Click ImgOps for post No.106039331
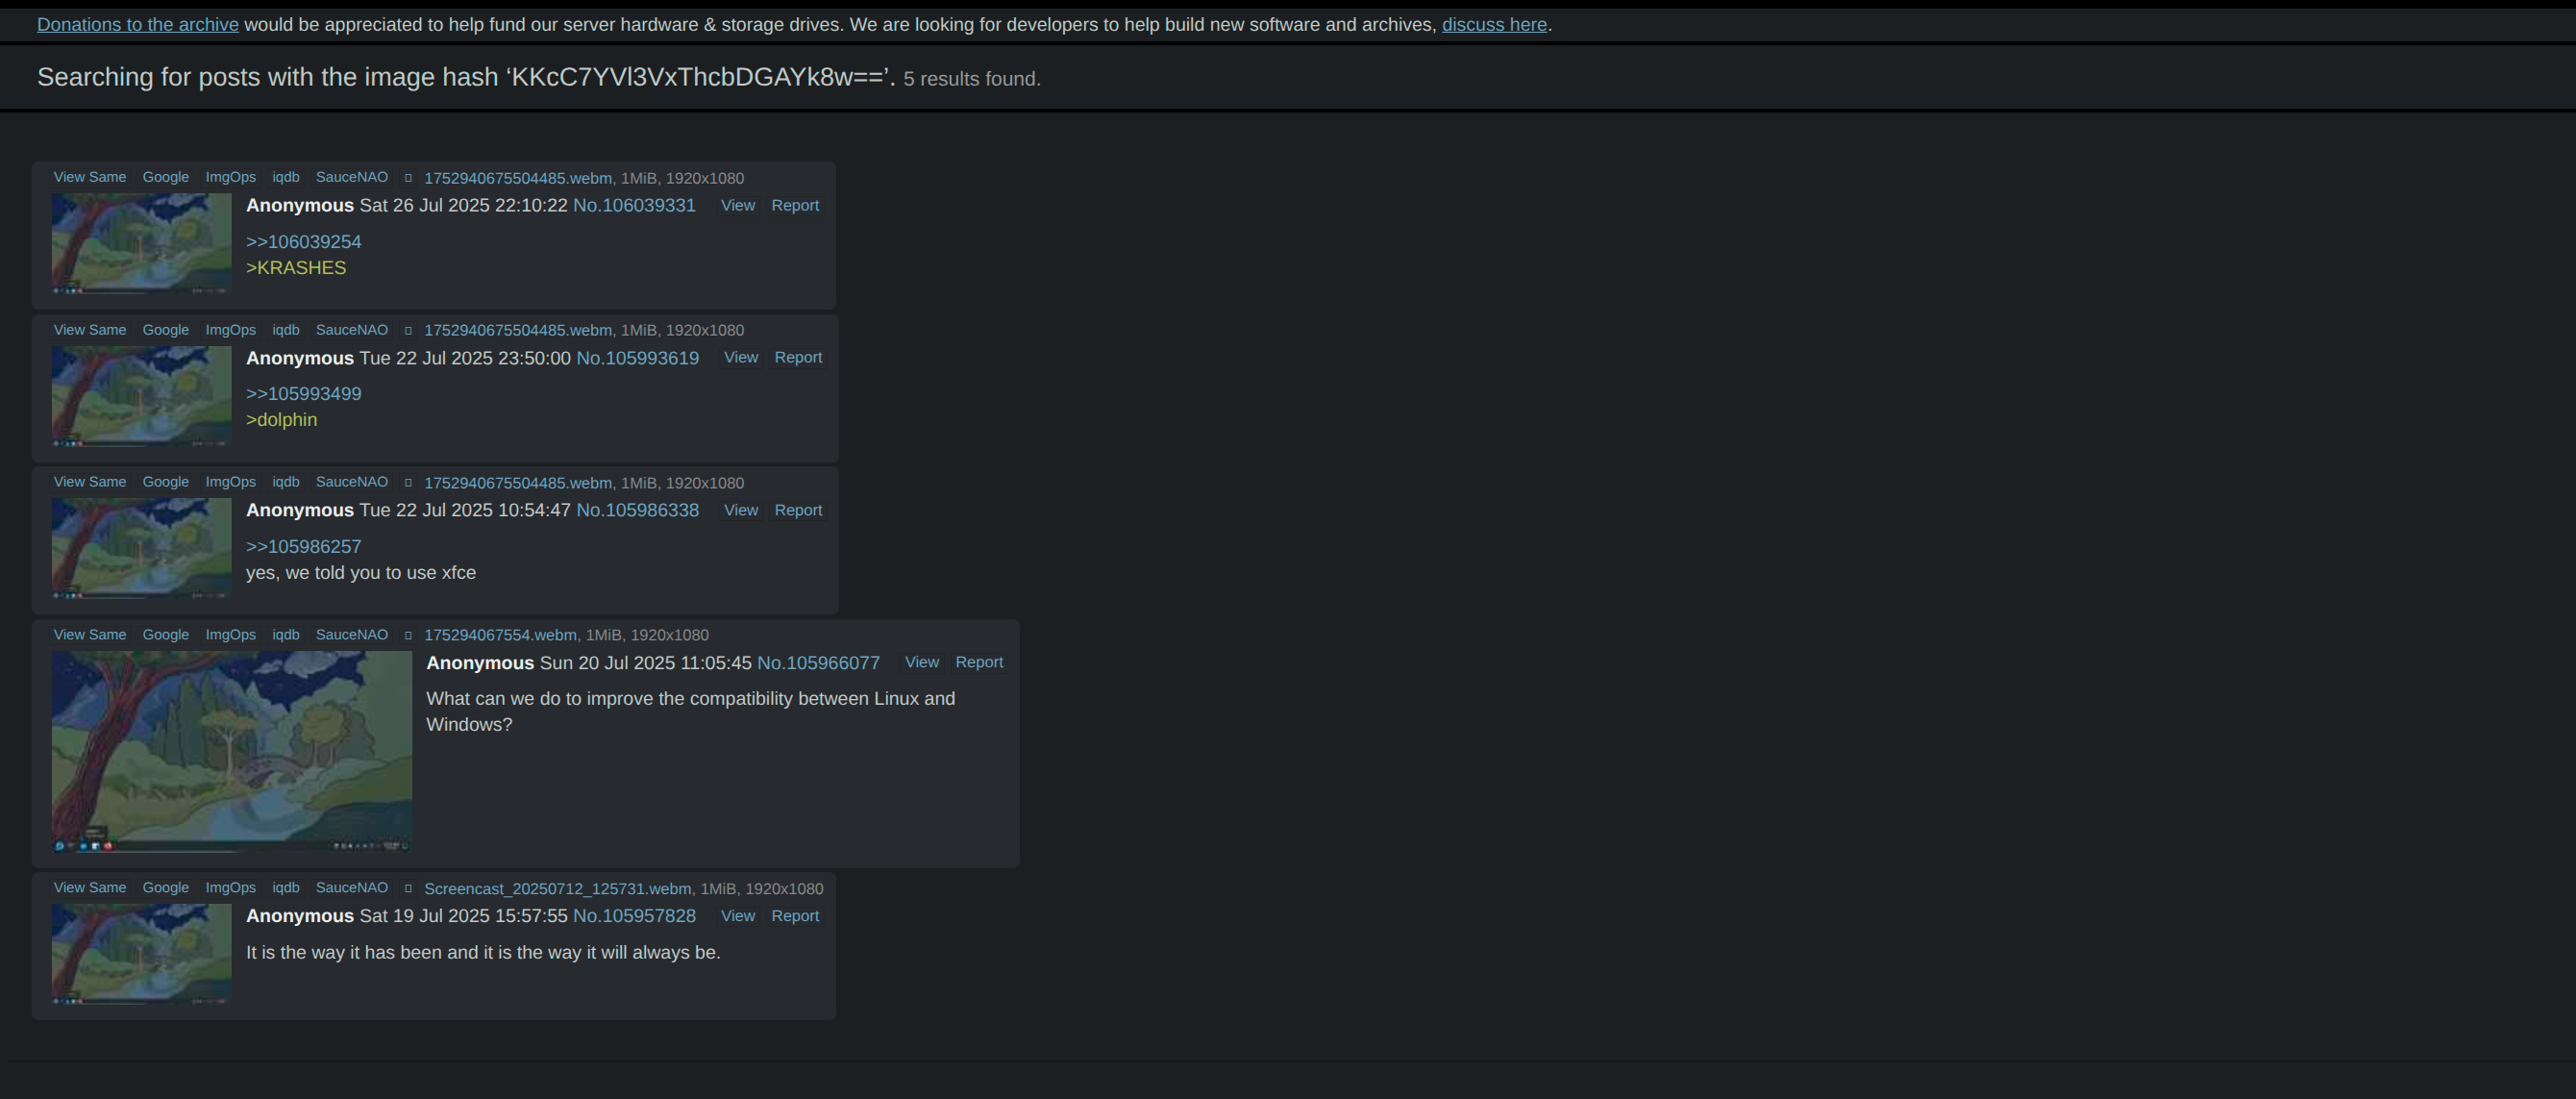Viewport: 2576px width, 1099px height. (x=231, y=177)
